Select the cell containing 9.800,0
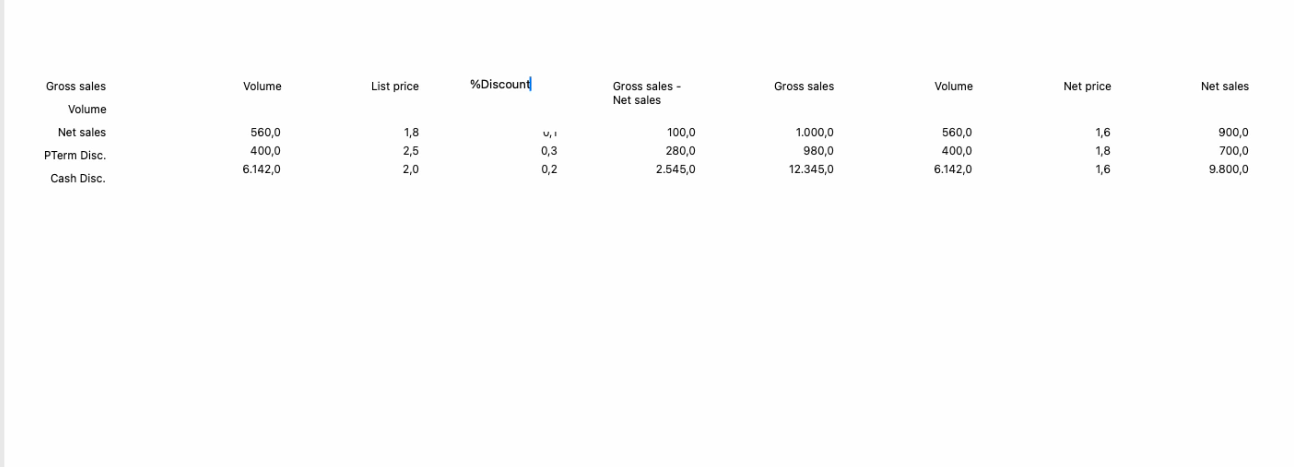 pos(1228,169)
